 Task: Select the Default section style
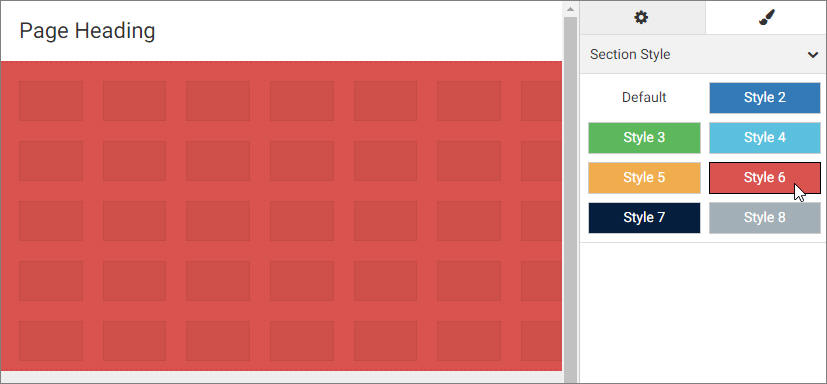[x=644, y=98]
